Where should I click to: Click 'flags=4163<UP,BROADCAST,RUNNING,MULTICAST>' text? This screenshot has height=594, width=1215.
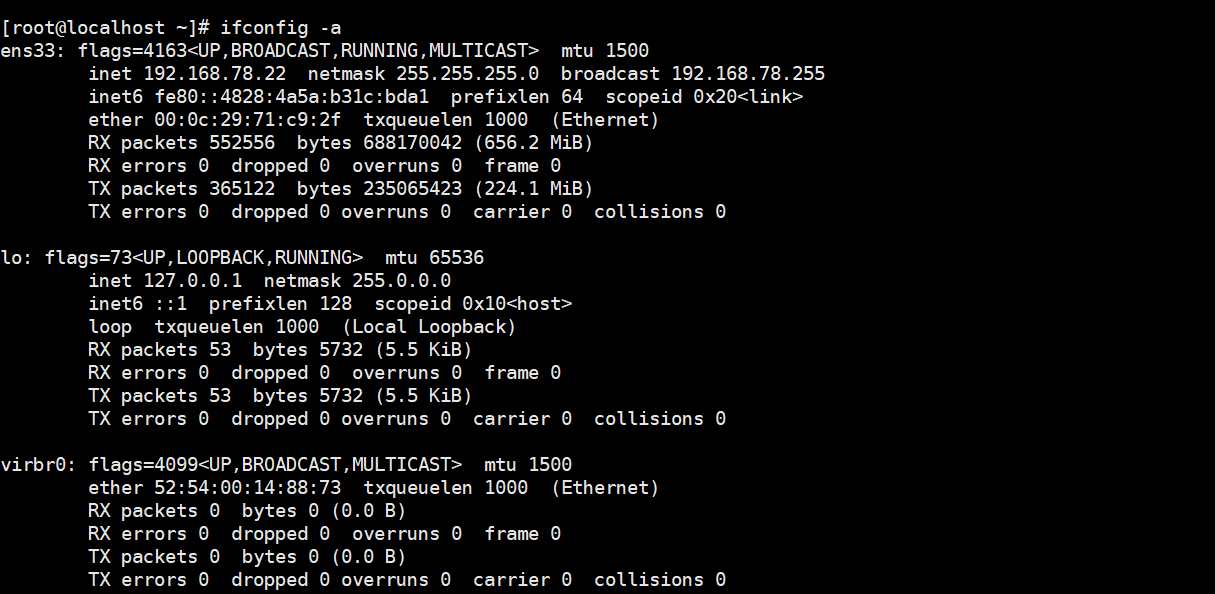(x=309, y=51)
